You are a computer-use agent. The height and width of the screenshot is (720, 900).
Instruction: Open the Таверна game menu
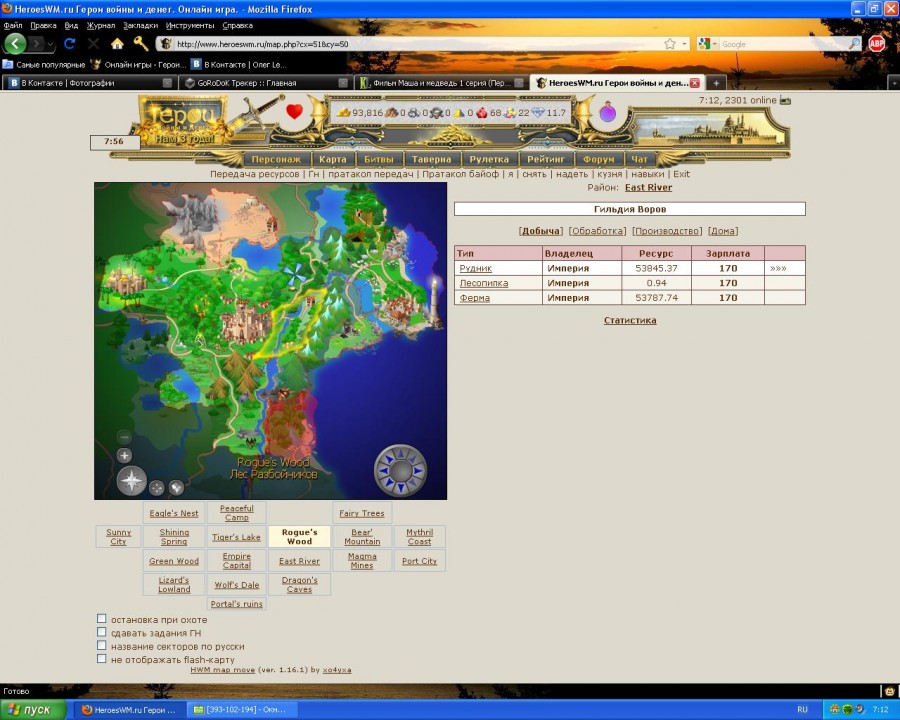click(x=432, y=160)
